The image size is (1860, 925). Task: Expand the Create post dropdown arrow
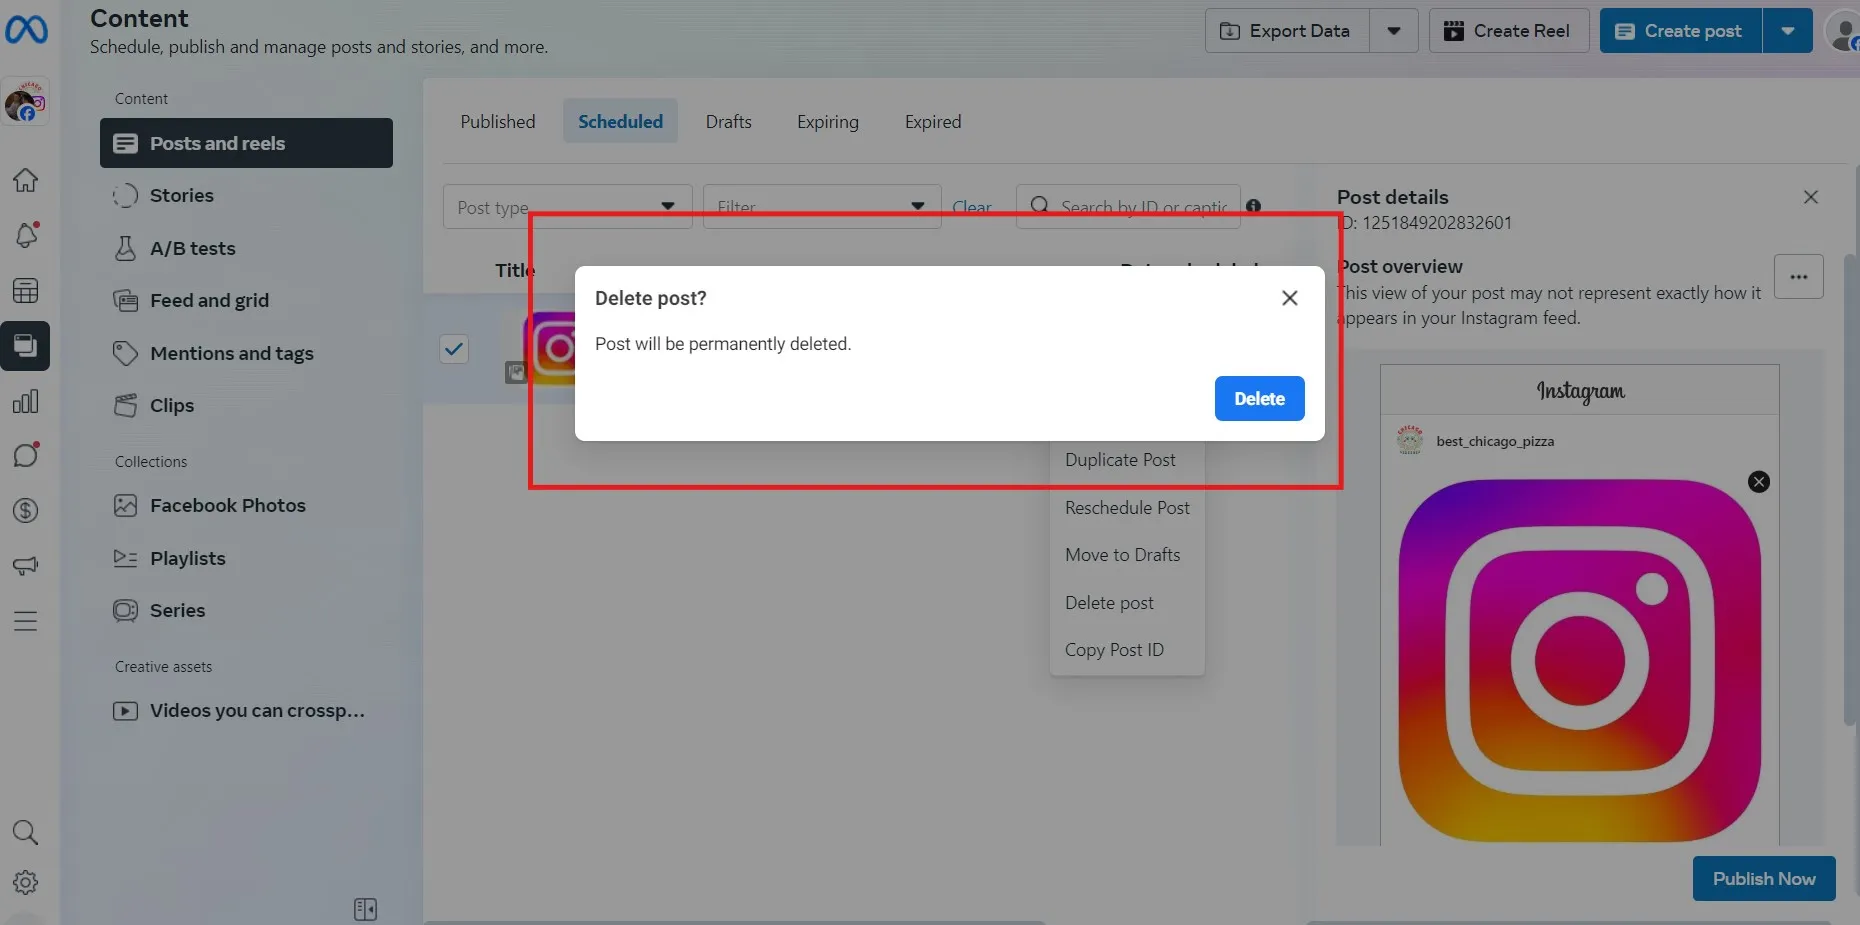(1788, 31)
